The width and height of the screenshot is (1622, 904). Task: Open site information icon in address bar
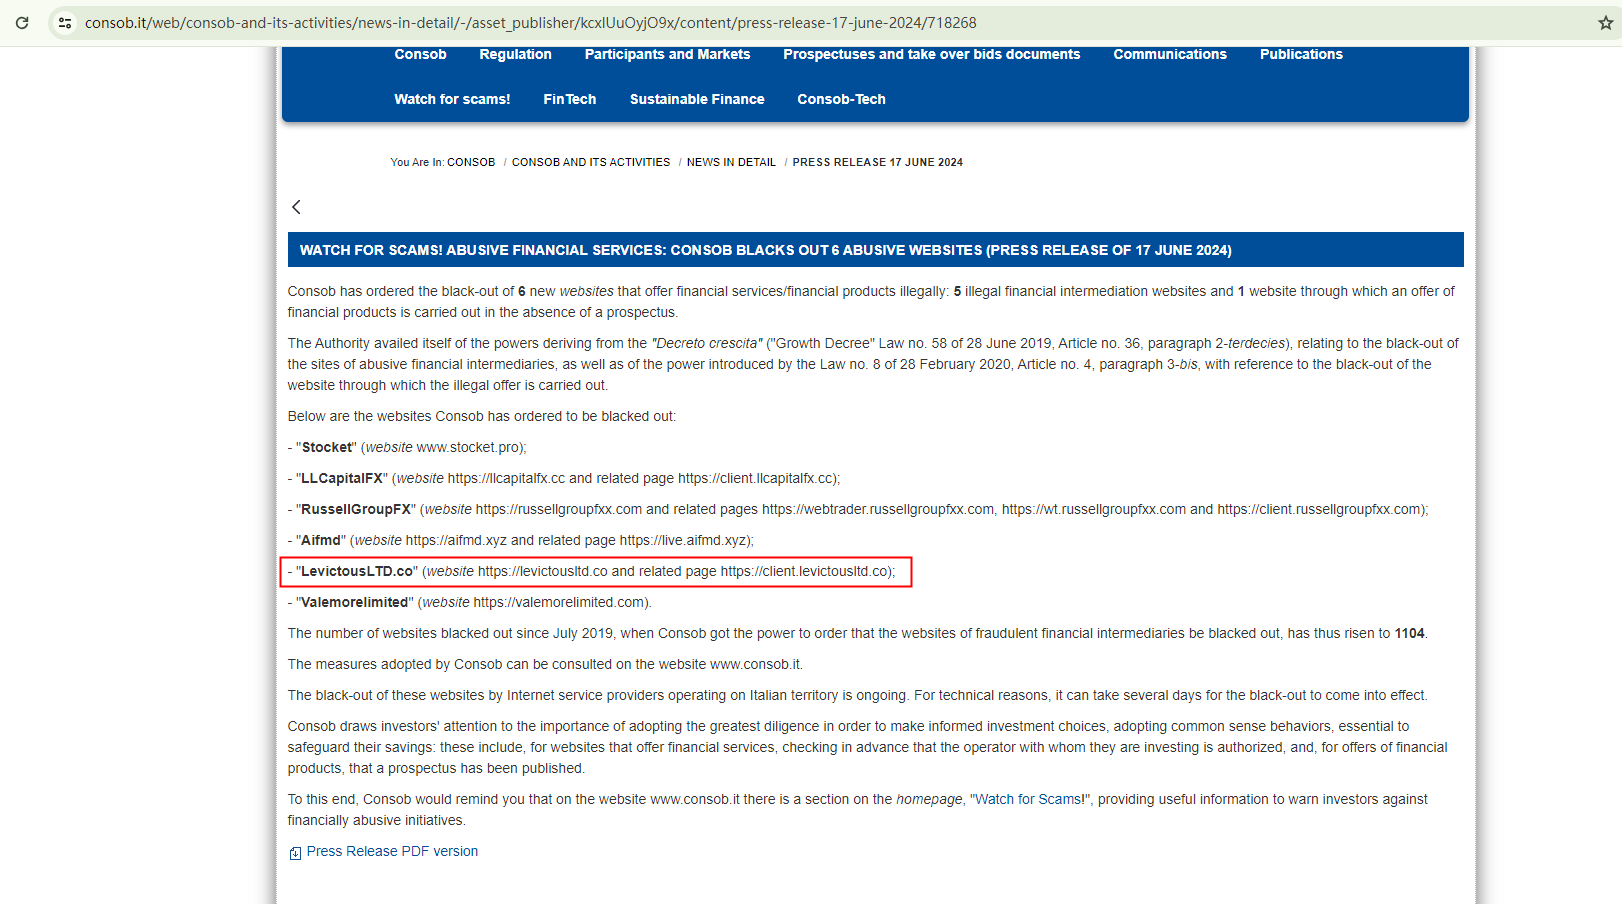(65, 23)
